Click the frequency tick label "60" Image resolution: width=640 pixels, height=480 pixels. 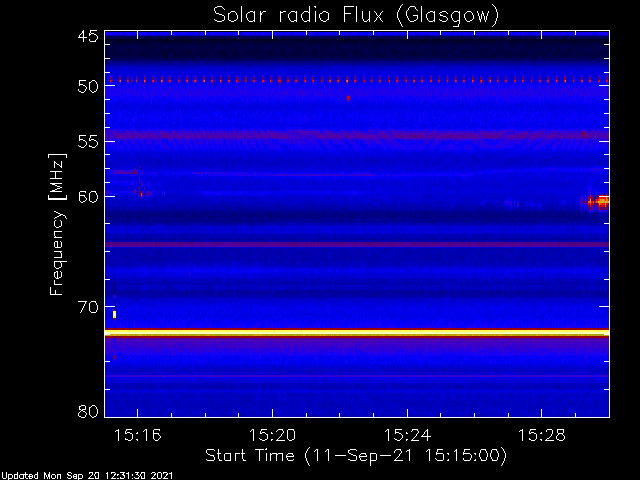pos(88,197)
